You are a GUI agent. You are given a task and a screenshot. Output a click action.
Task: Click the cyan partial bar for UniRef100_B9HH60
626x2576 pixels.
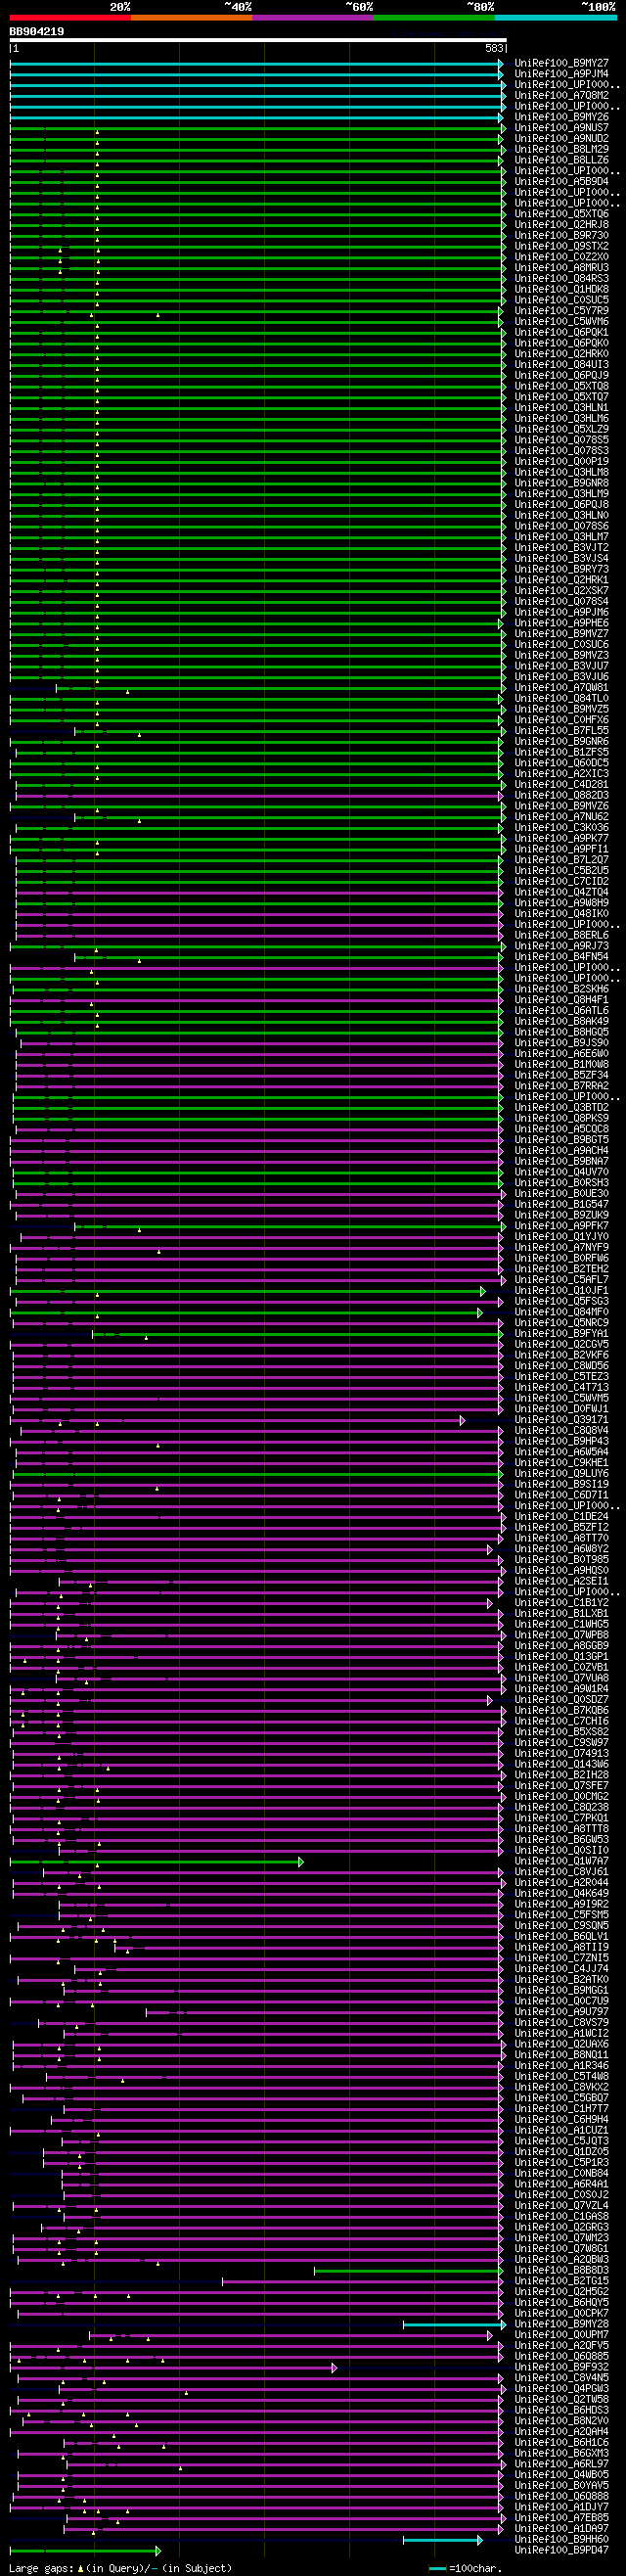(443, 2540)
